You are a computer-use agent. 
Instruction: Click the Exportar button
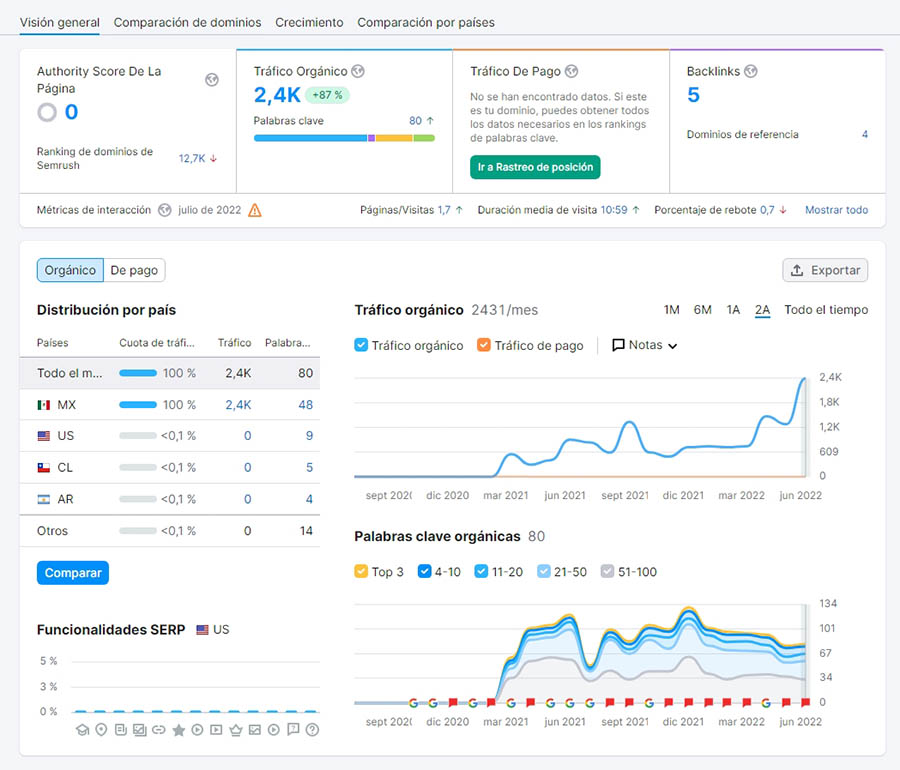(825, 270)
